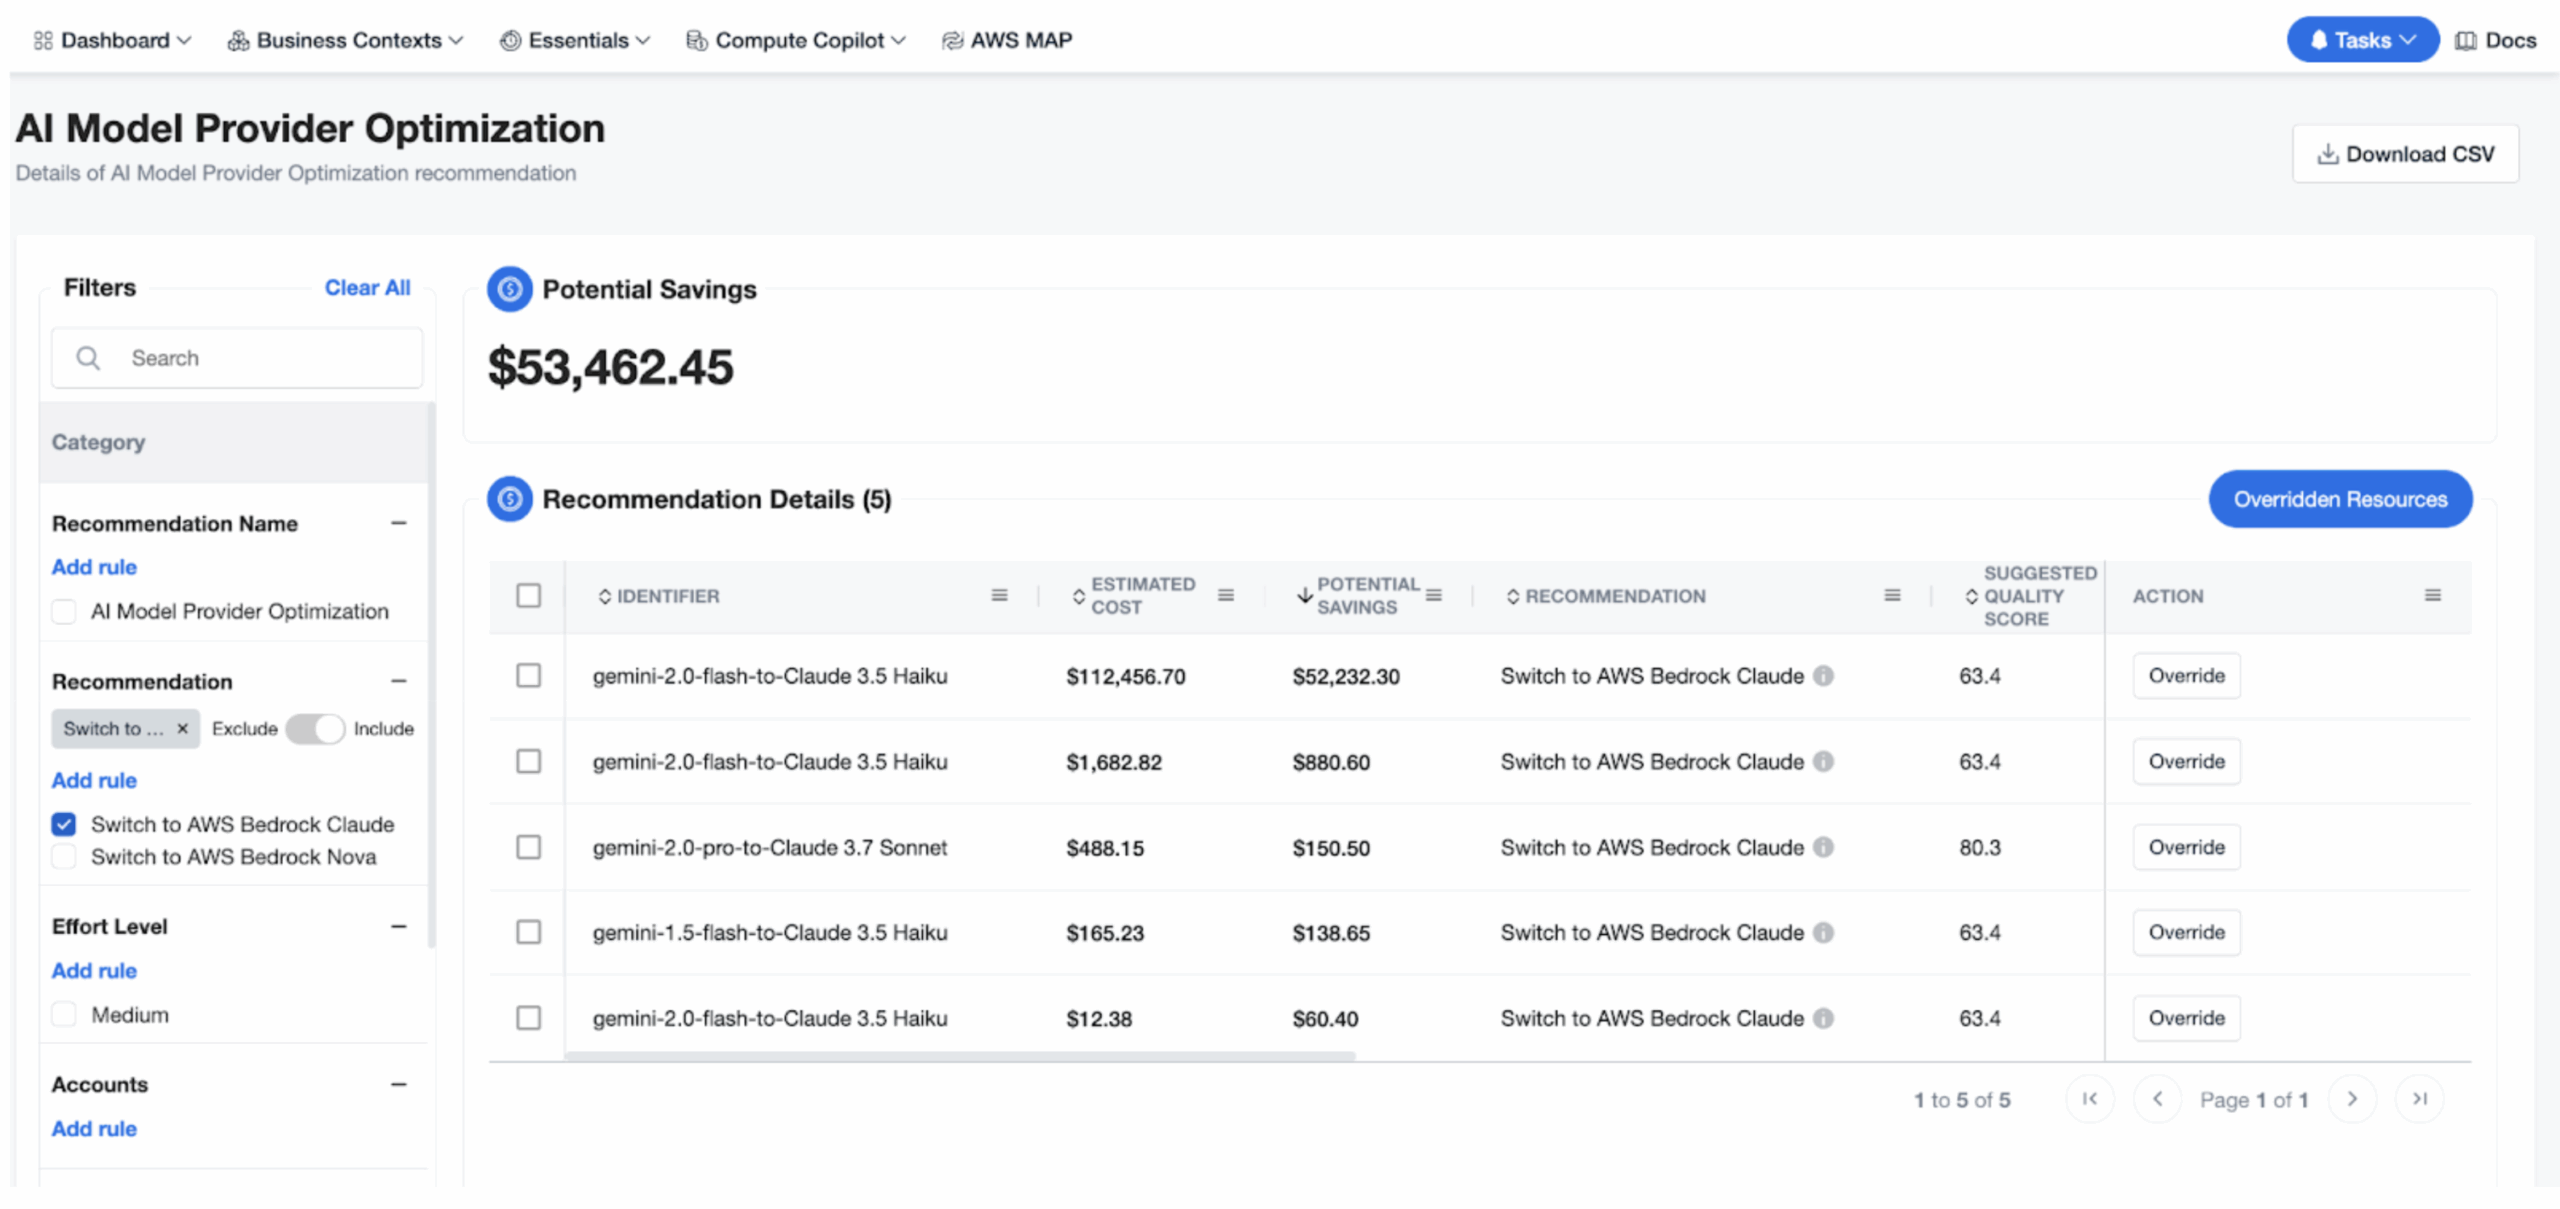The width and height of the screenshot is (2560, 1209).
Task: Override the row with $52,232.30 savings
Action: (2186, 676)
